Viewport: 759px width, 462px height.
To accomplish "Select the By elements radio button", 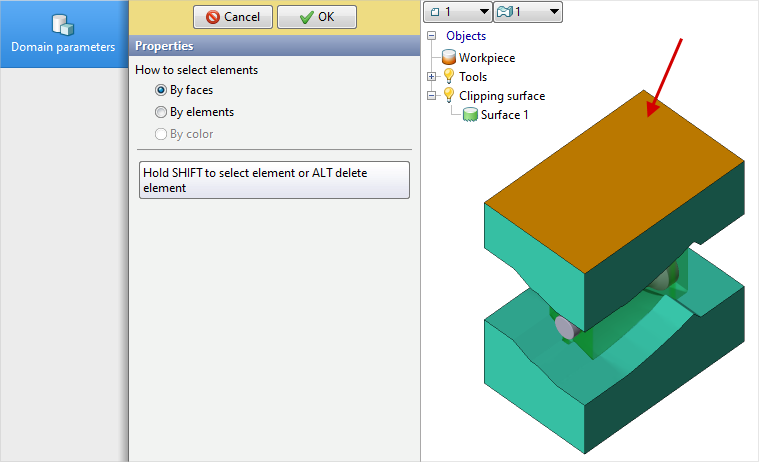I will (x=161, y=112).
